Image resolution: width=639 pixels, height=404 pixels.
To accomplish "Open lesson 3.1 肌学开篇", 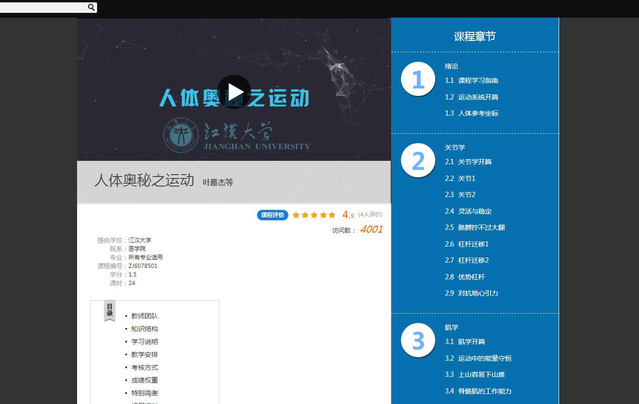I will [465, 342].
